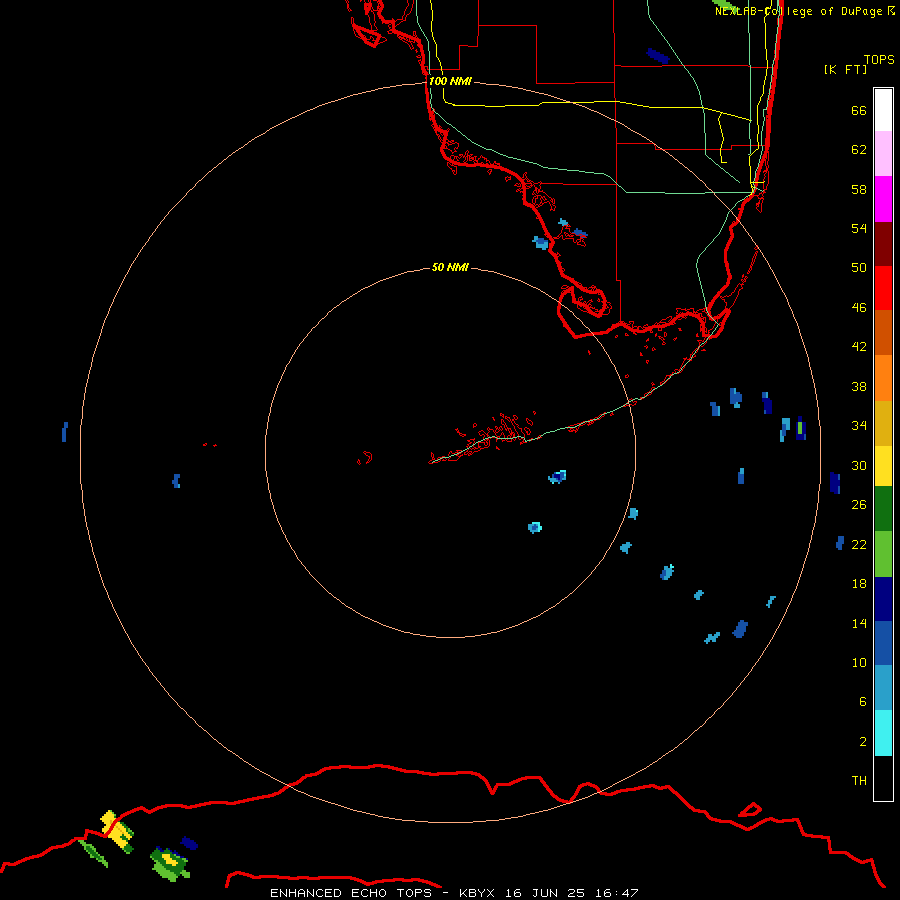Click the [K FT] units label

point(845,69)
